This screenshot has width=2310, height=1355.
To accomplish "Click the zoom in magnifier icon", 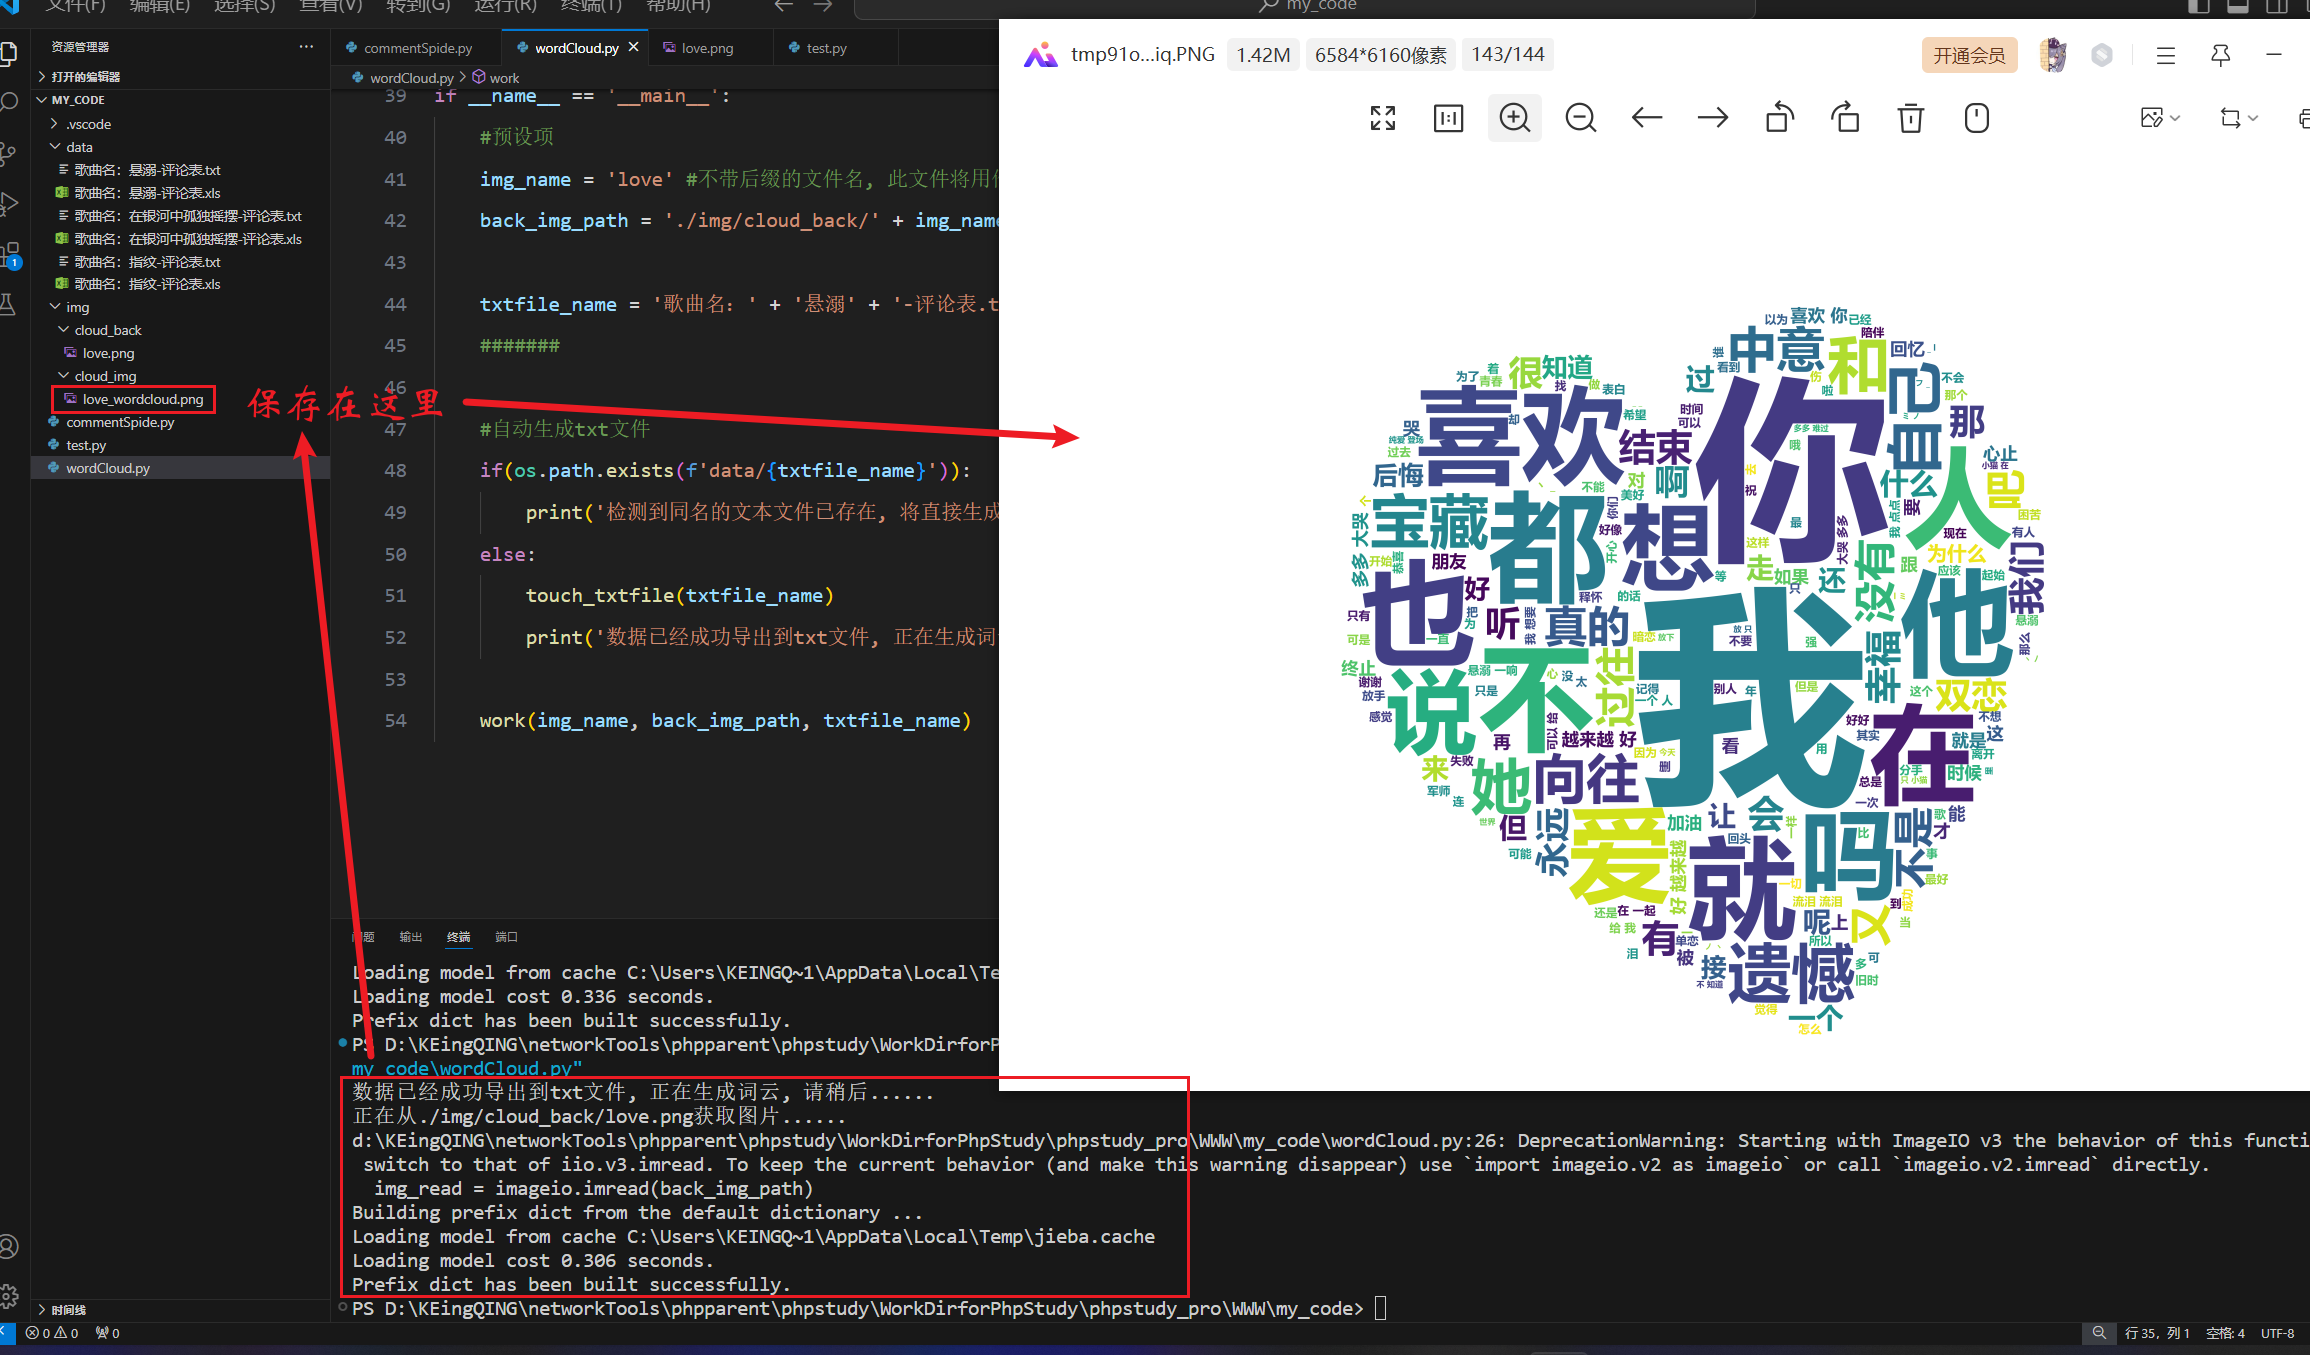I will [x=1514, y=118].
